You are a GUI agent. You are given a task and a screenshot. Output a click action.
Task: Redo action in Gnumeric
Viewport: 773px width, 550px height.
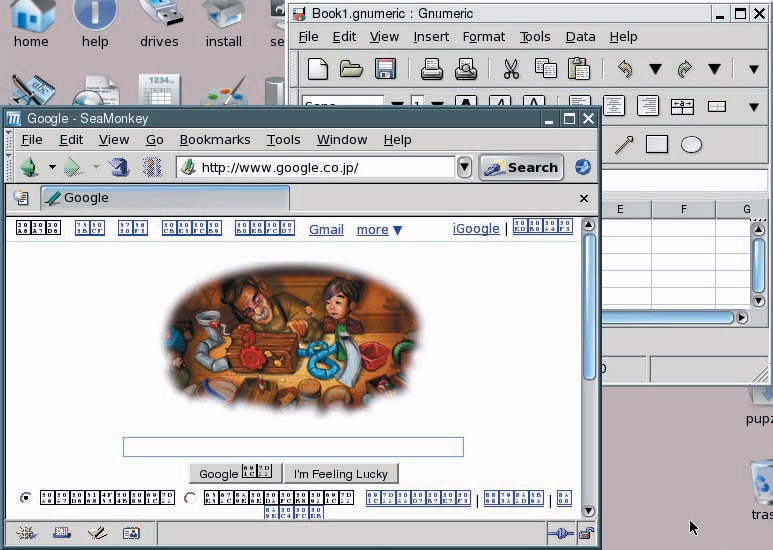point(684,69)
